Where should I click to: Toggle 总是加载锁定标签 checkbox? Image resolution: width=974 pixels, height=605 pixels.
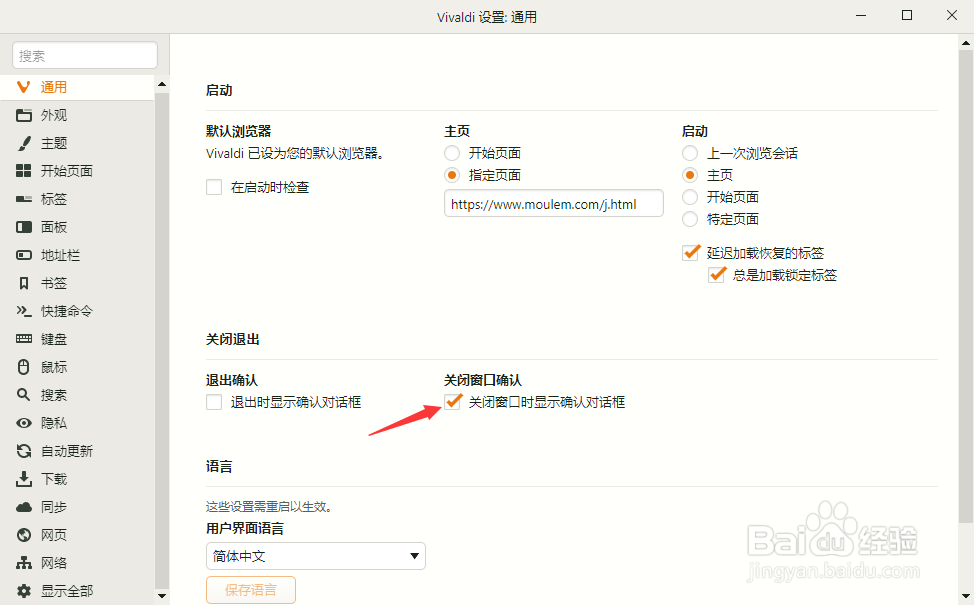(x=717, y=274)
